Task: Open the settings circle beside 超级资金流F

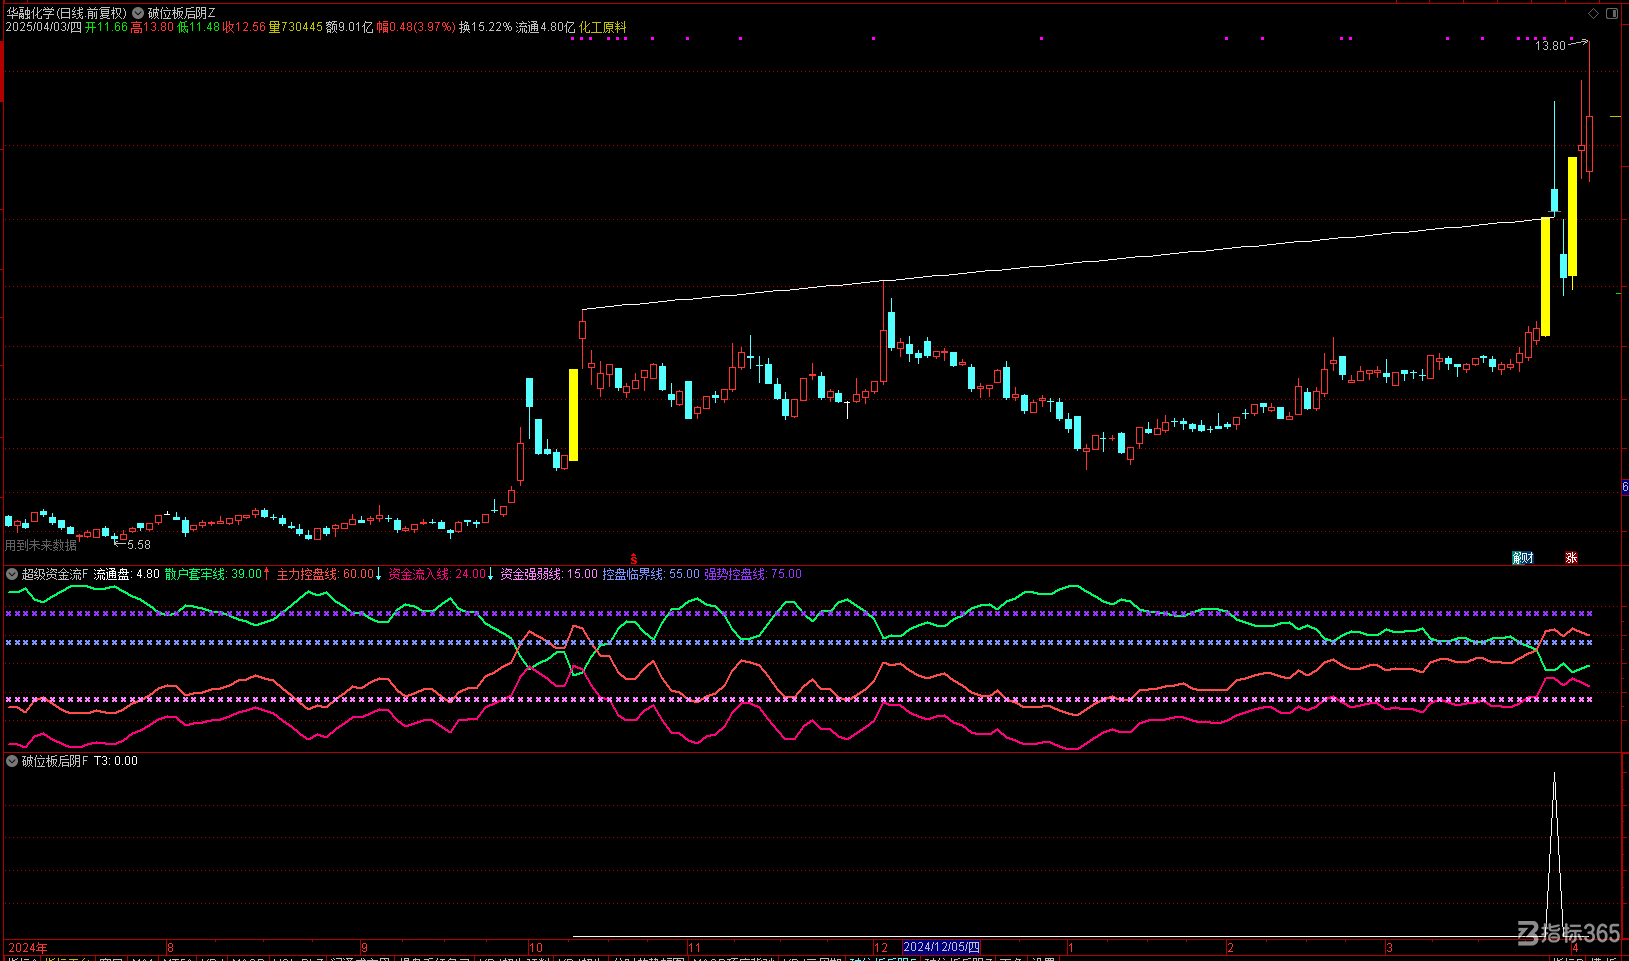Action: tap(12, 574)
